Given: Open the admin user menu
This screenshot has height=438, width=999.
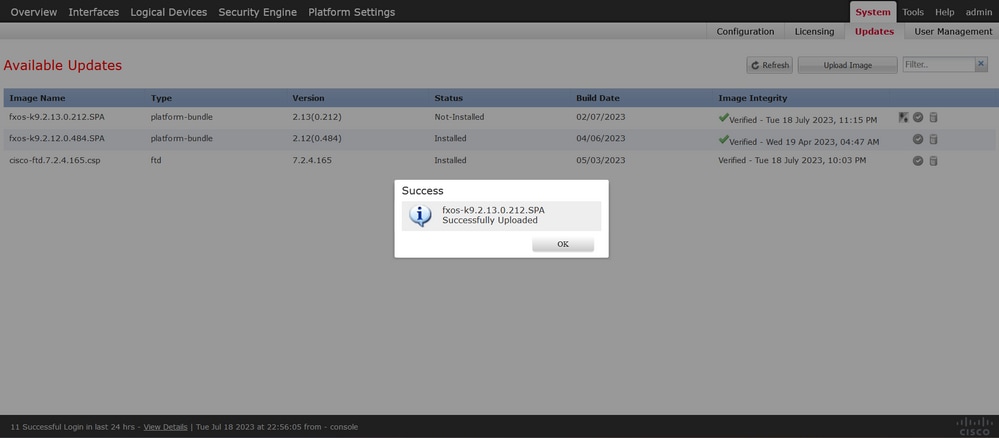Looking at the screenshot, I should point(979,12).
